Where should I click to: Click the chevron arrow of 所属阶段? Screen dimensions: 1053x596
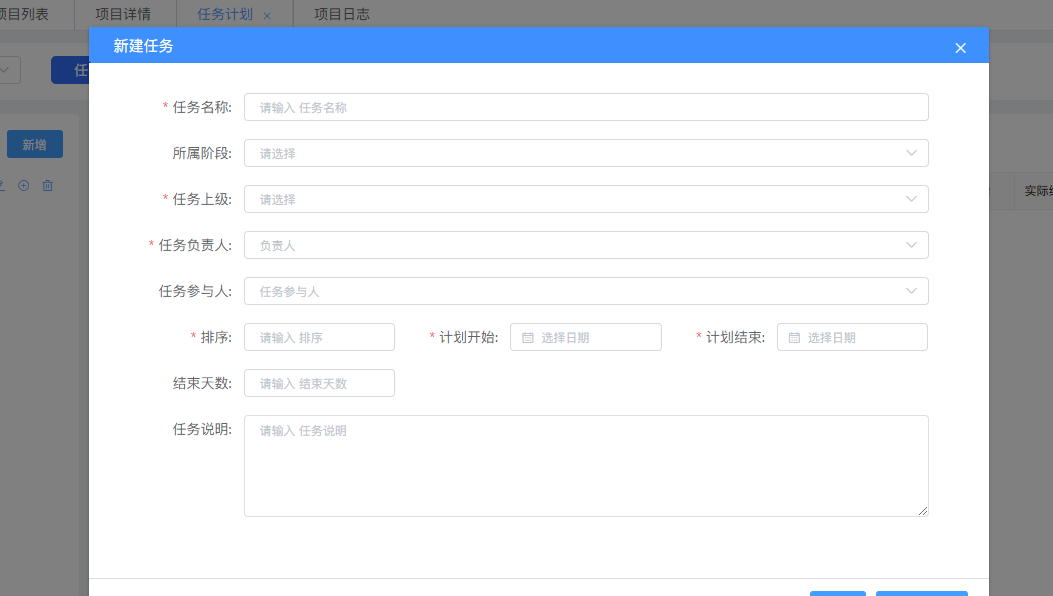(x=911, y=153)
